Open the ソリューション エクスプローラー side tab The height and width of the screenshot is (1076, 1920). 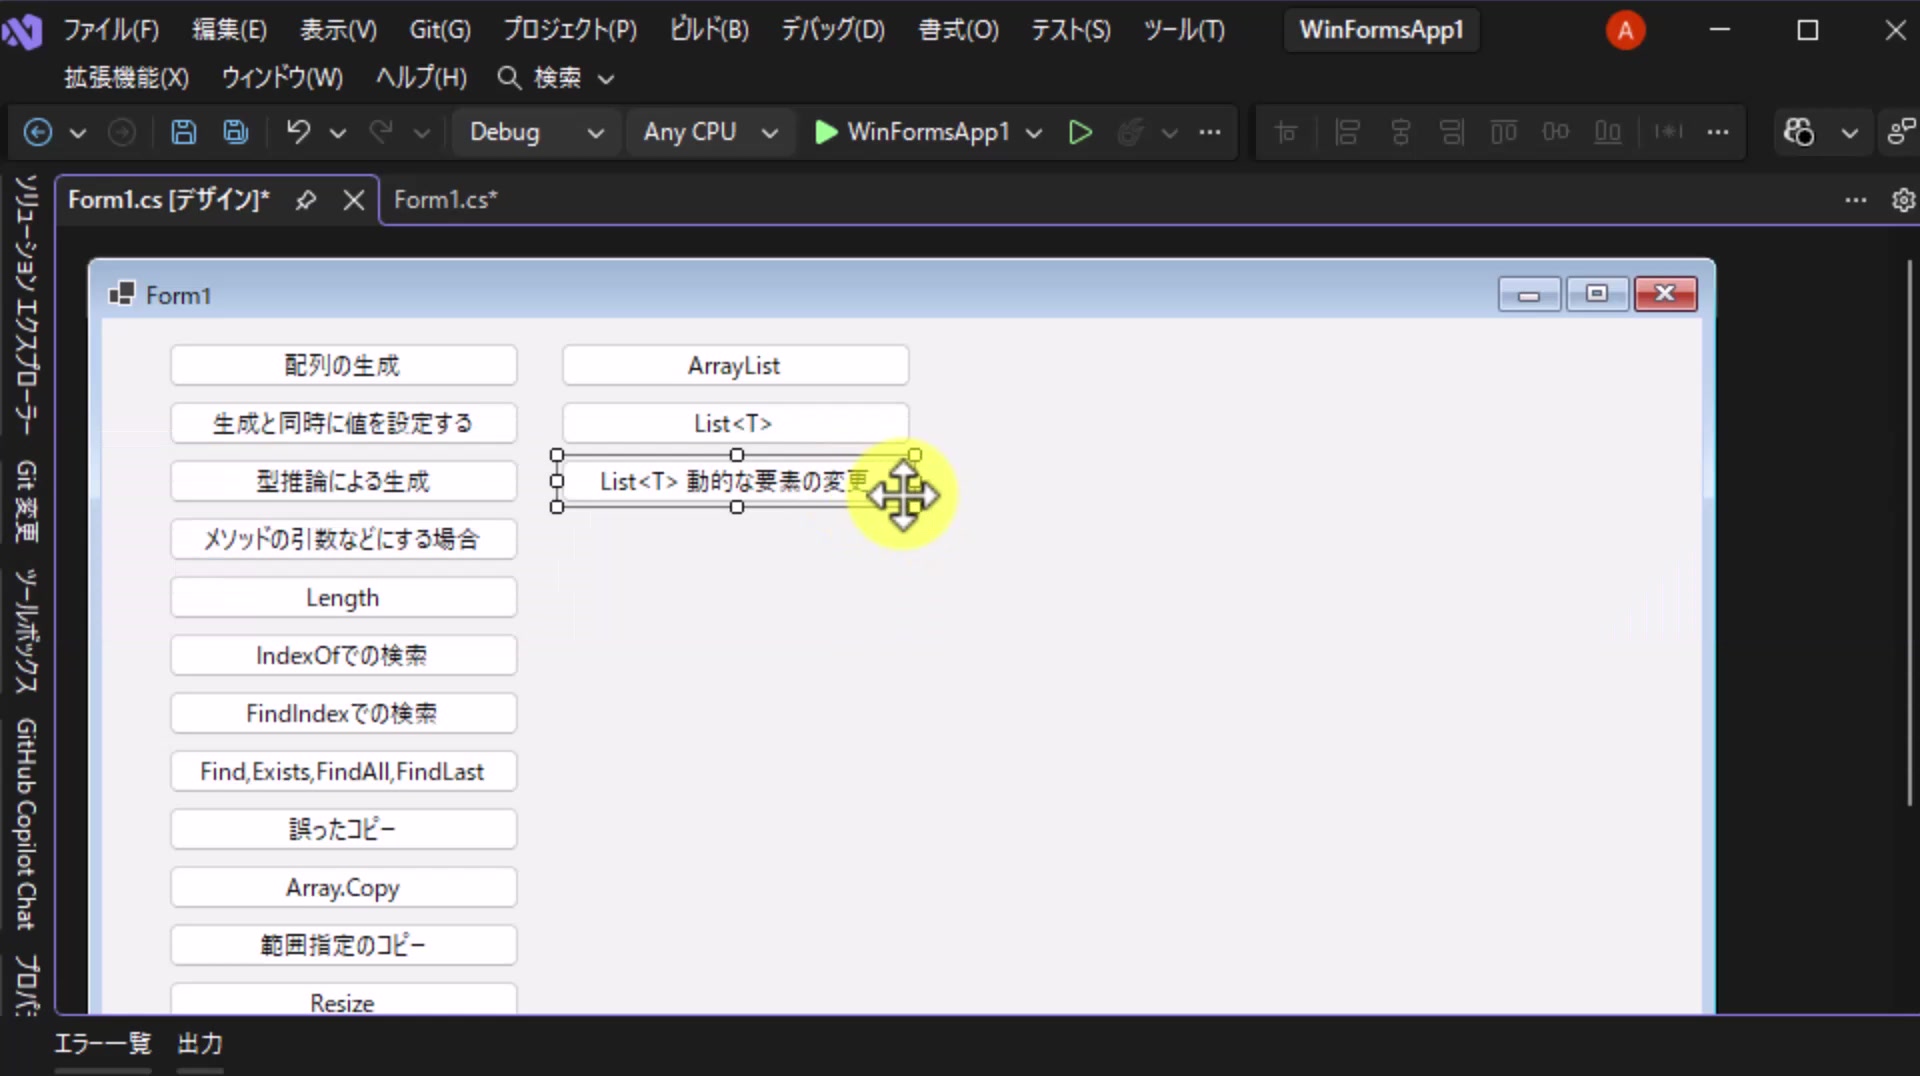[26, 304]
